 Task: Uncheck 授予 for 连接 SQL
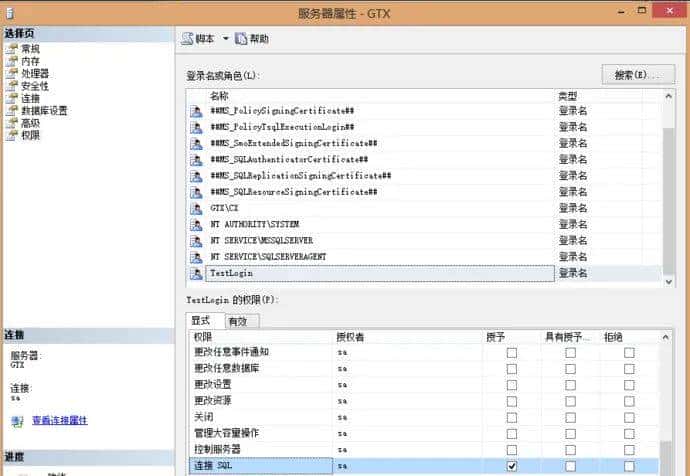(x=512, y=466)
